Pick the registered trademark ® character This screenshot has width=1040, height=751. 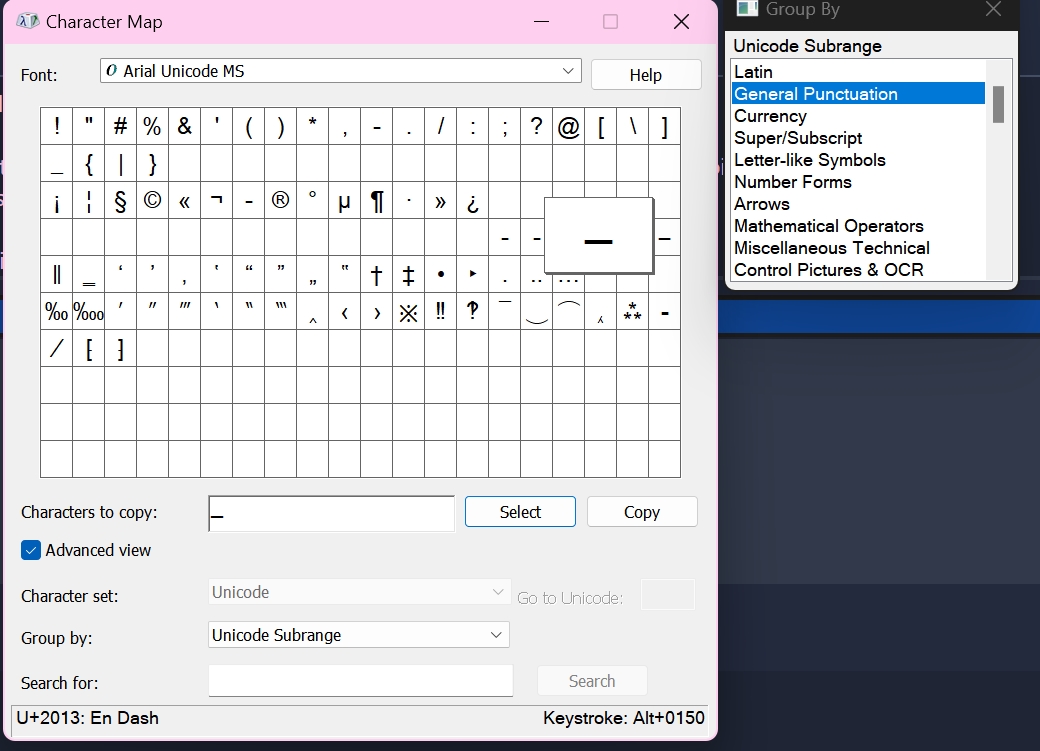(280, 201)
